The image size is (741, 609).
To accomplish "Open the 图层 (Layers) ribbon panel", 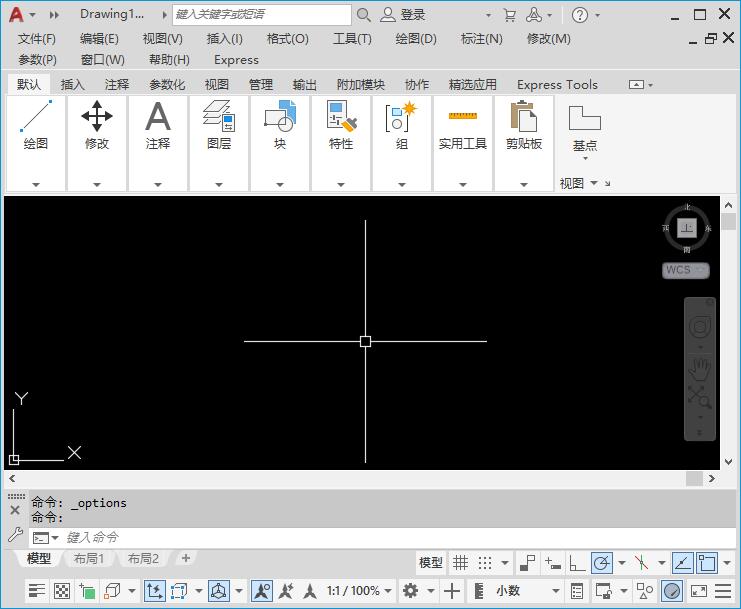I will tap(219, 125).
